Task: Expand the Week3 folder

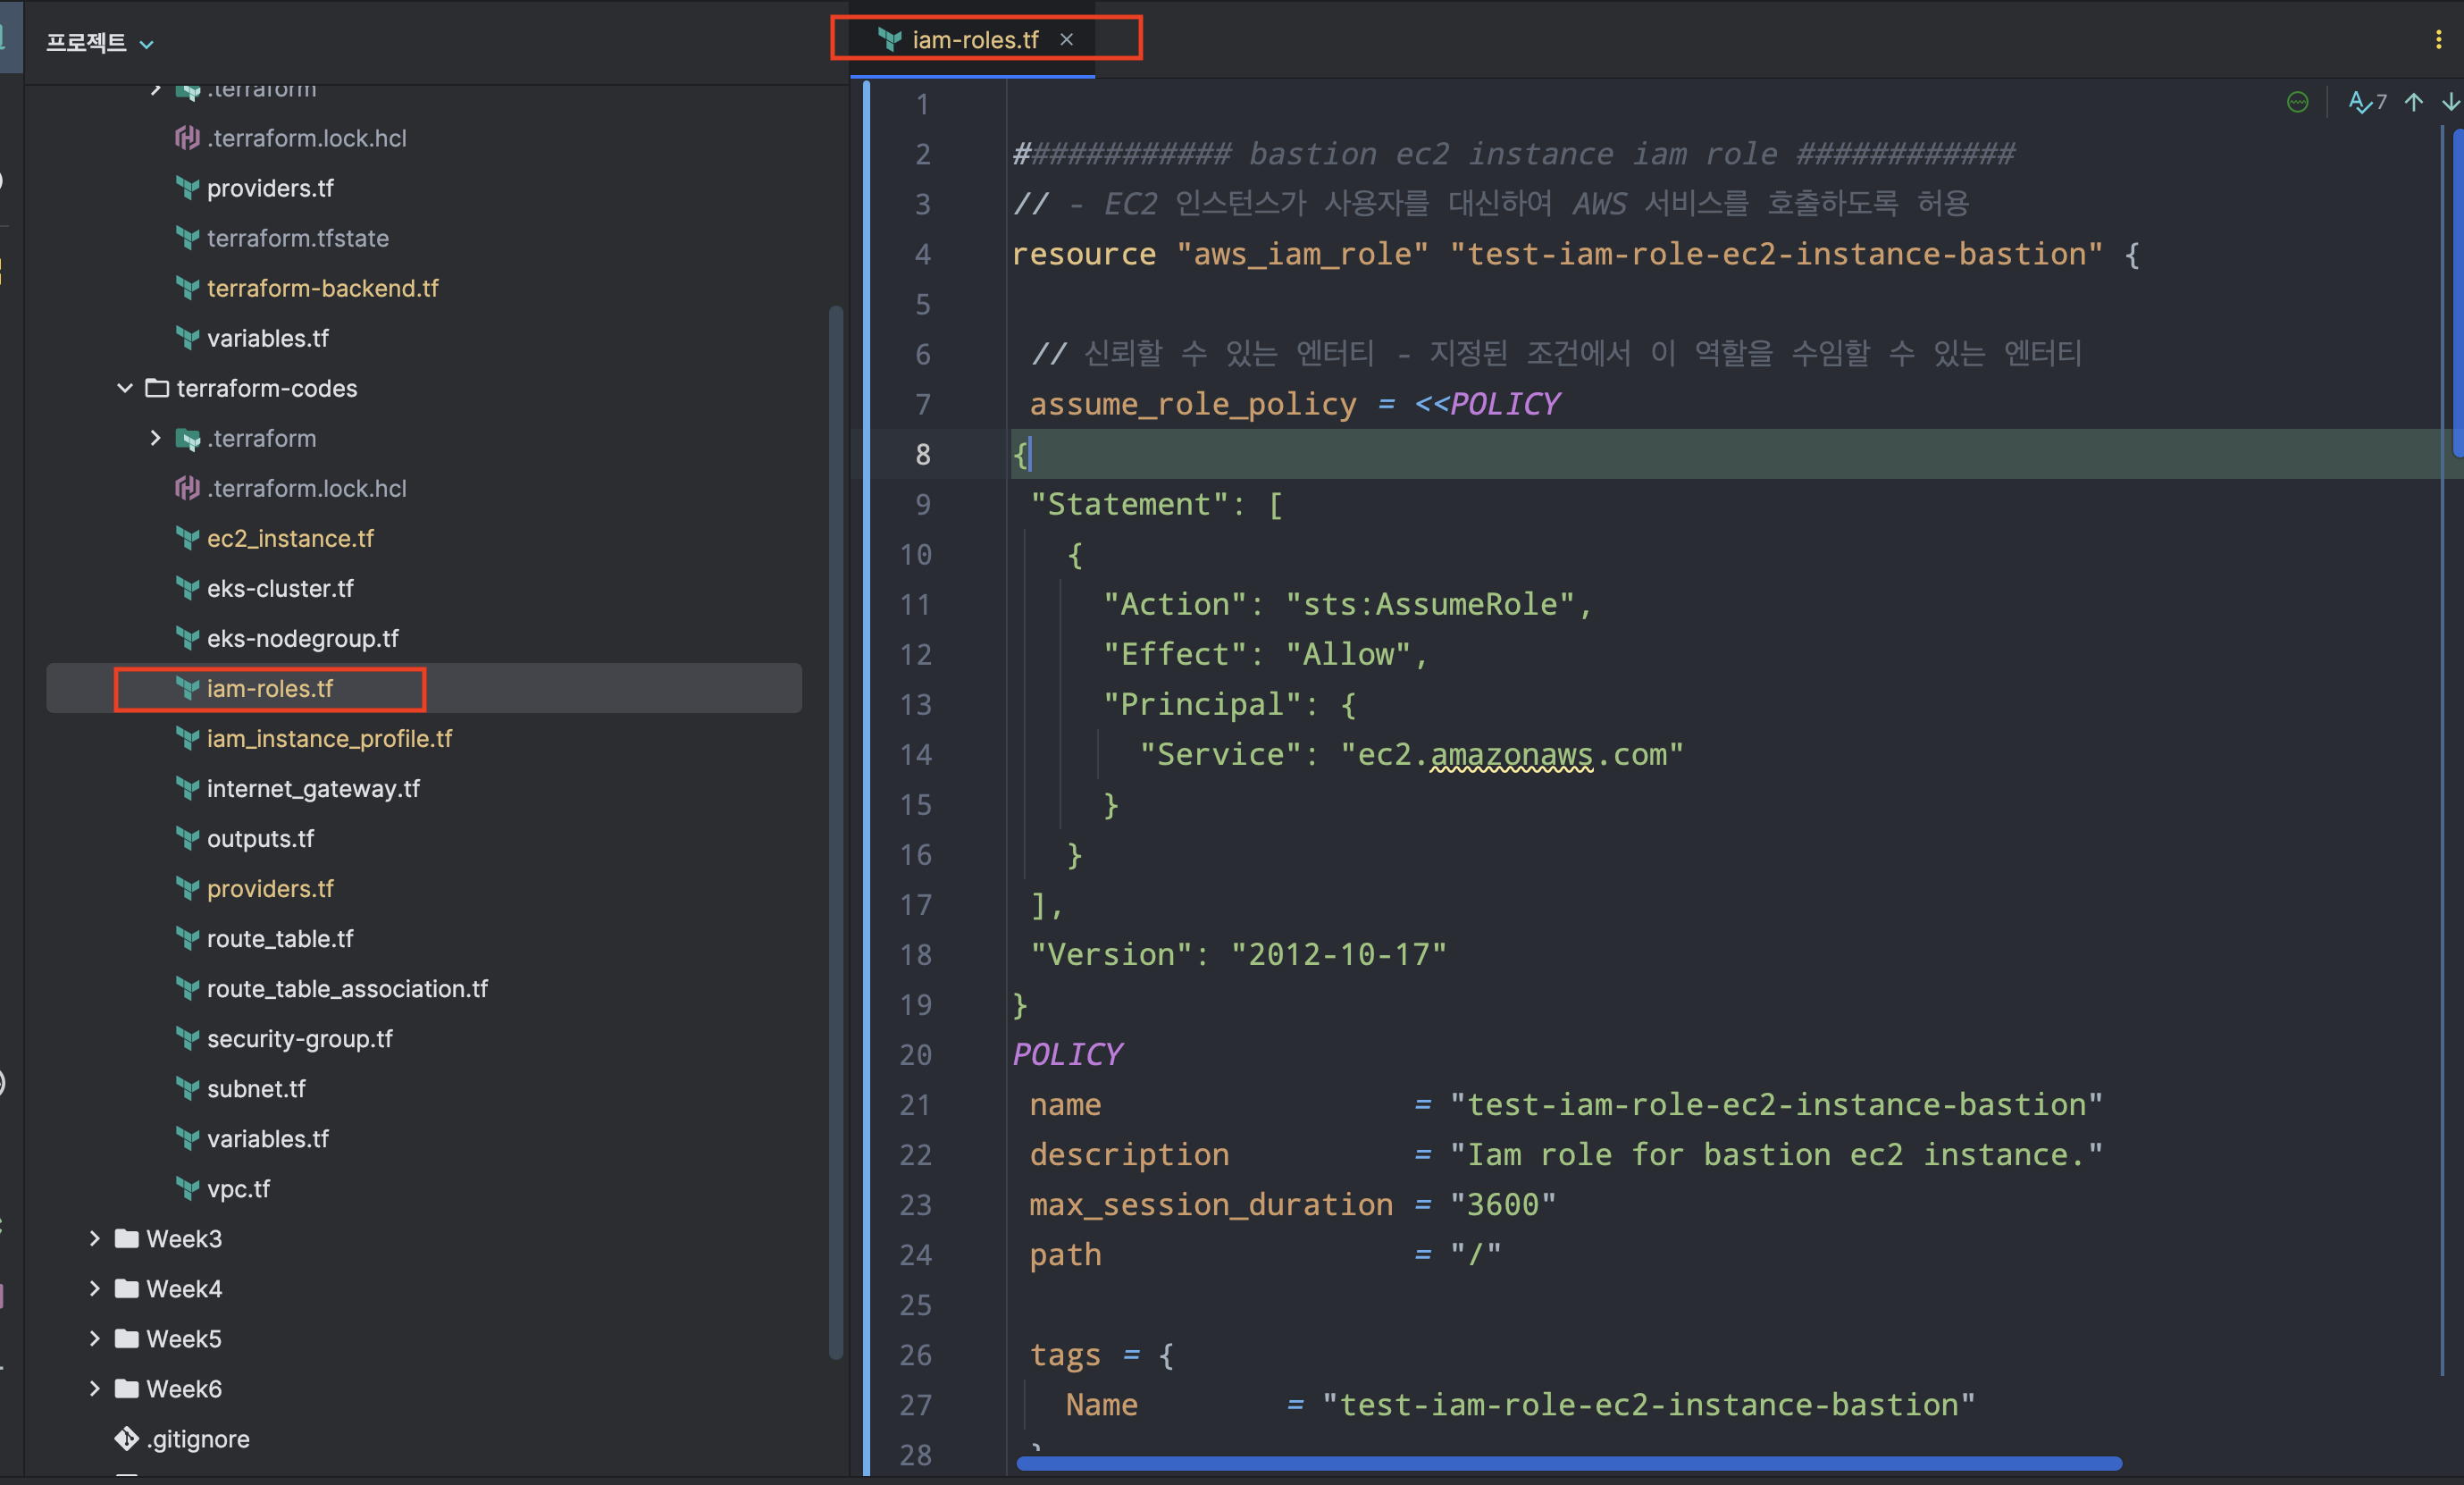Action: click(95, 1238)
